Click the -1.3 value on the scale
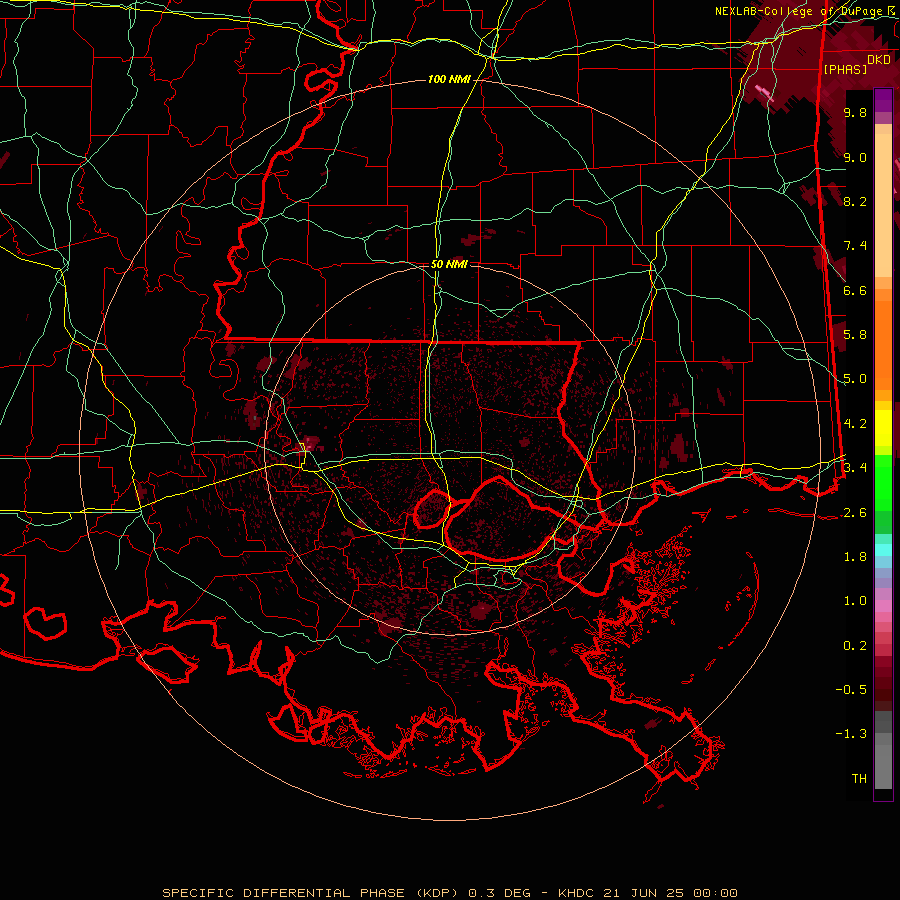 (x=851, y=734)
